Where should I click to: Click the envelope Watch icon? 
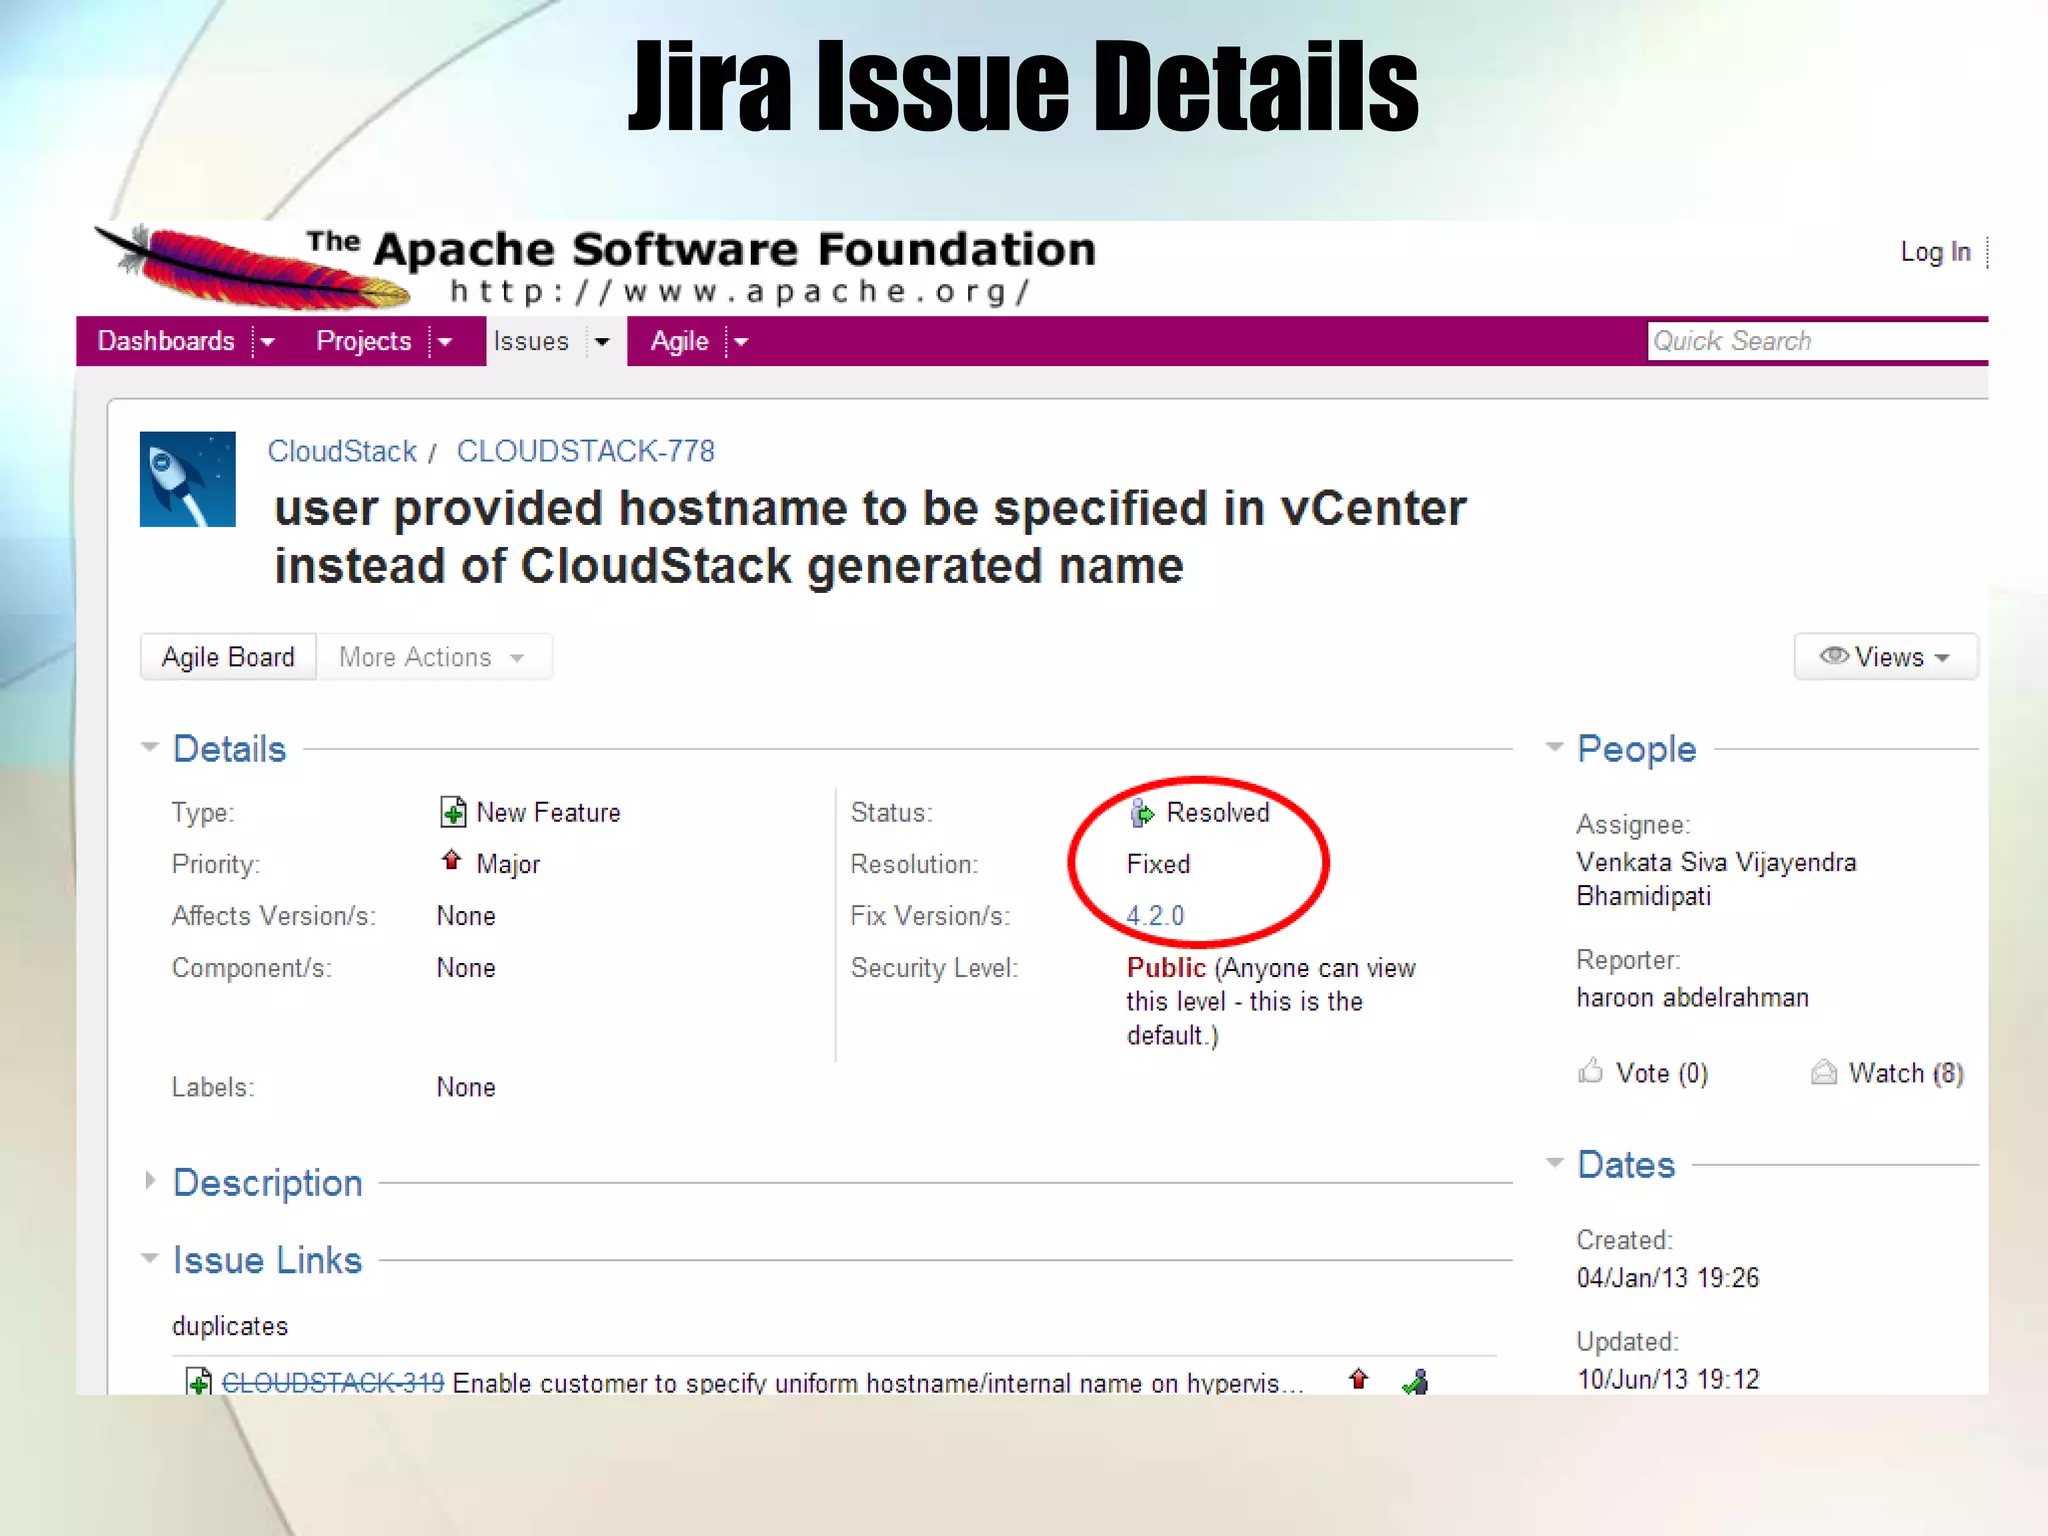coord(1824,1072)
